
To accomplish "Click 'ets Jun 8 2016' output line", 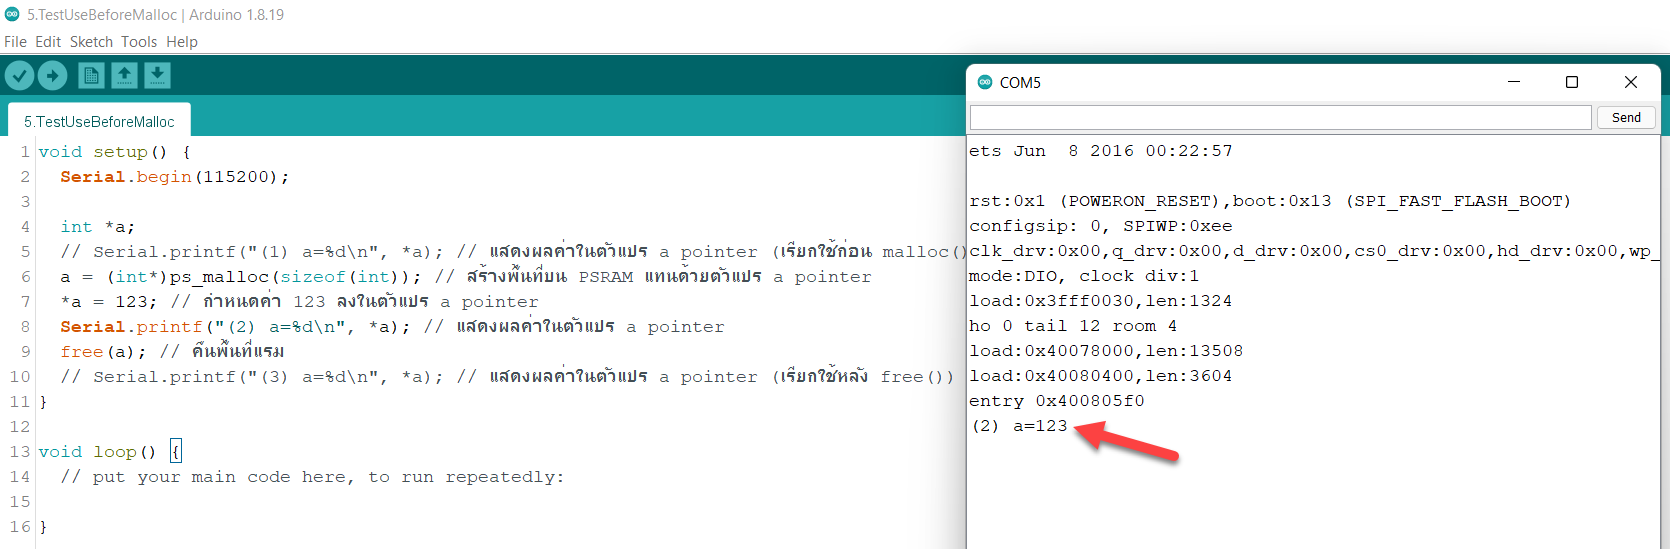I will [1101, 151].
